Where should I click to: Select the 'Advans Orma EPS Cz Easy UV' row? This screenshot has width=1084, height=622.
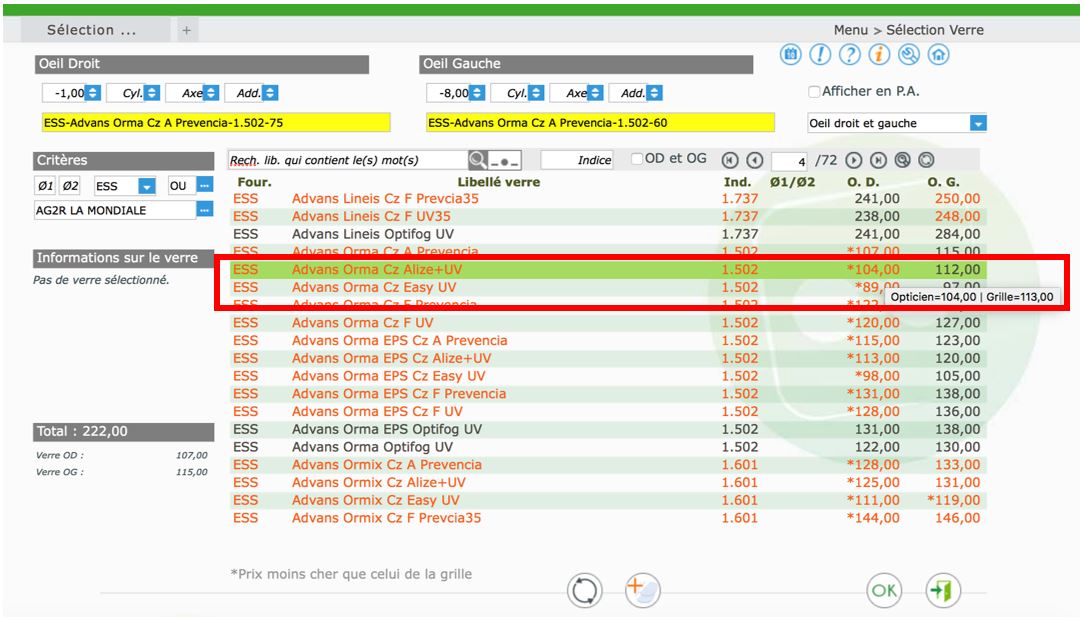[x=608, y=377]
